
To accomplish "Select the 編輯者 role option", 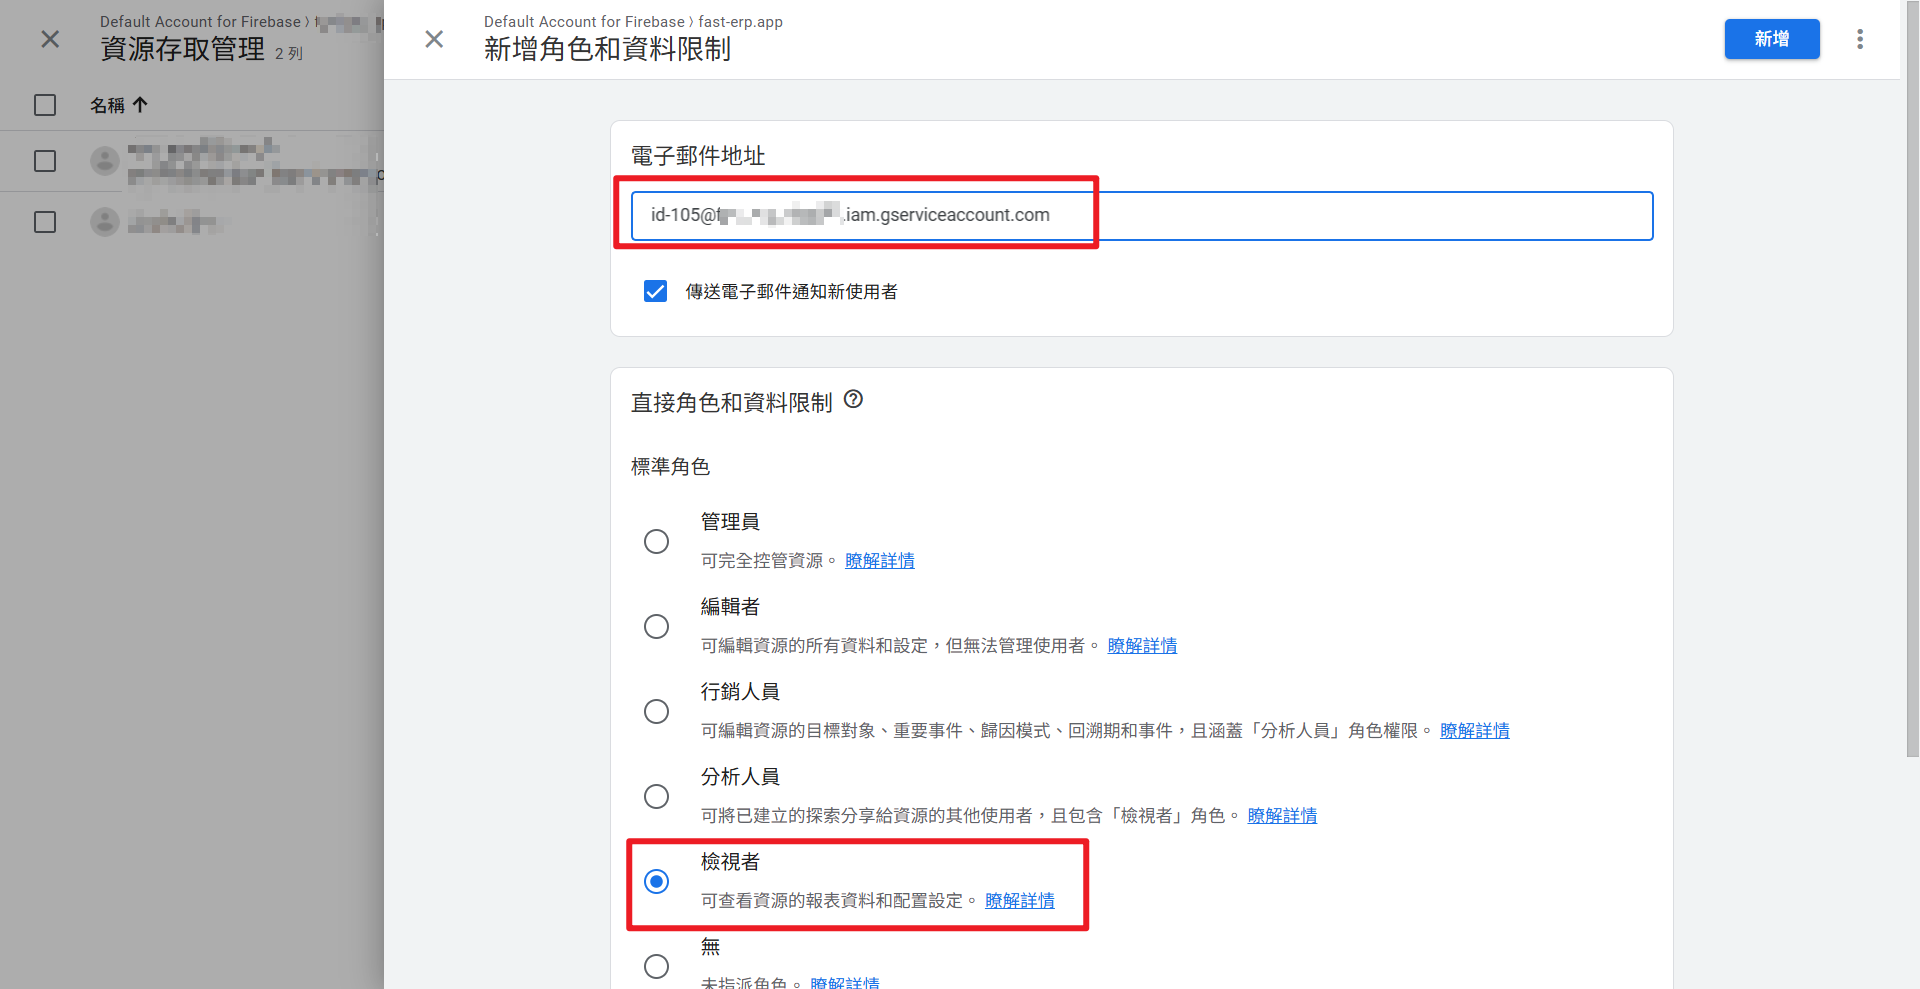I will point(656,626).
